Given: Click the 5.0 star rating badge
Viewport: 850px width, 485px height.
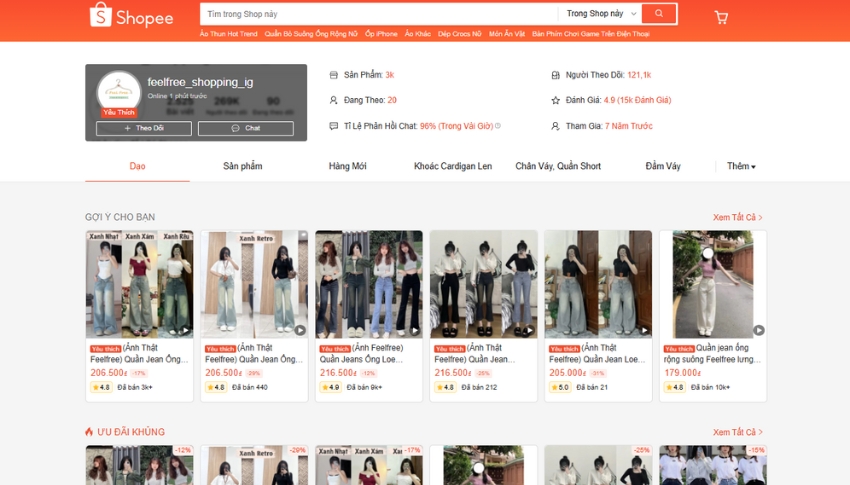Looking at the screenshot, I should pos(560,387).
